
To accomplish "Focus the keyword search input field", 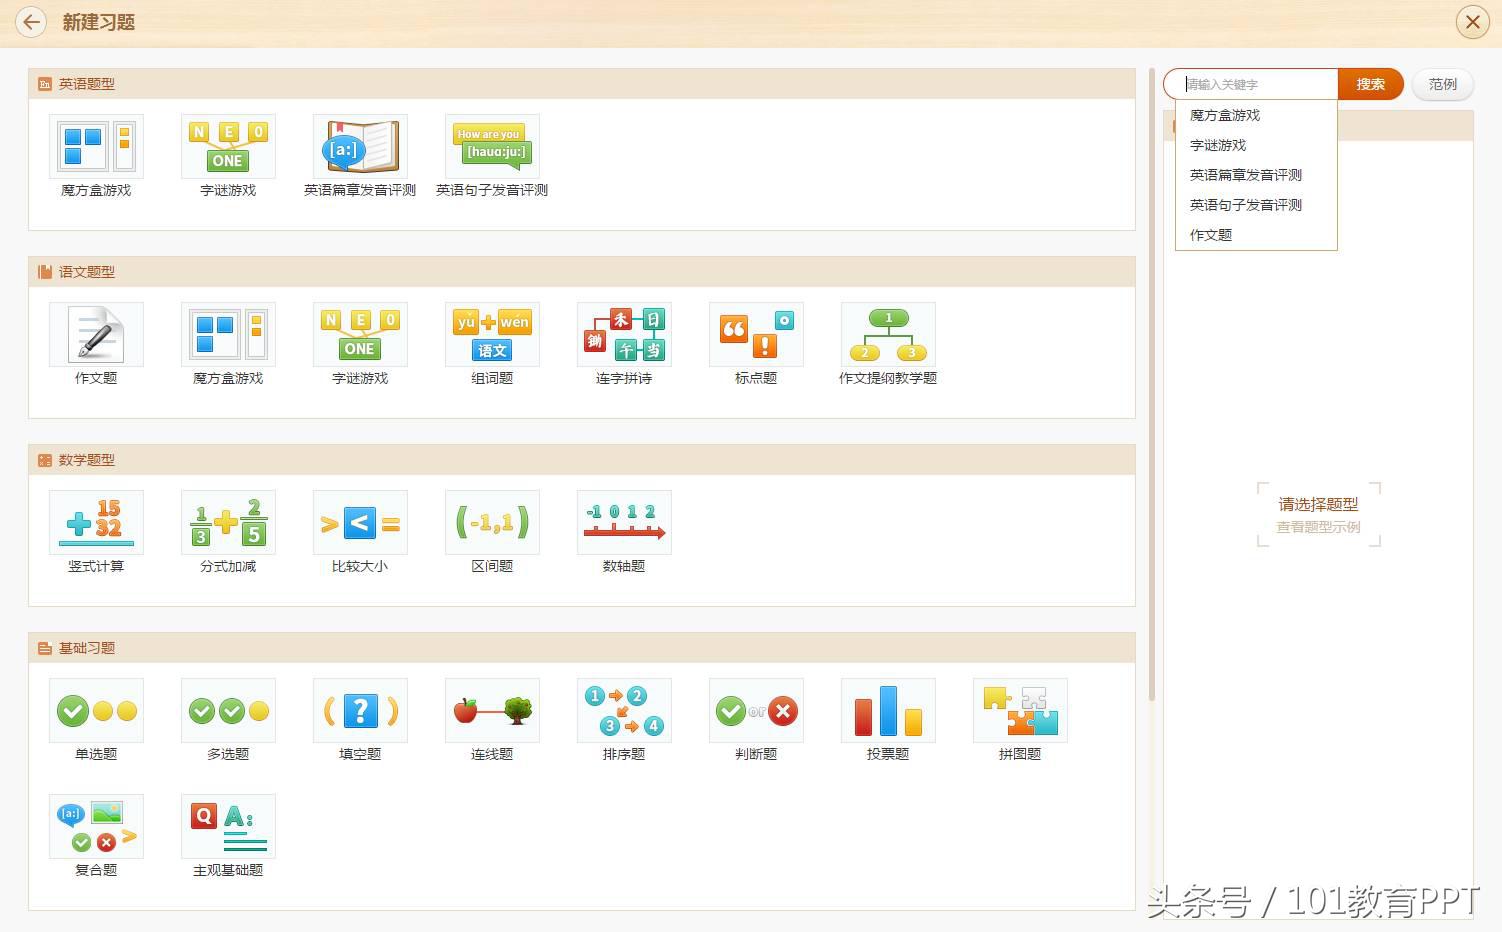I will coord(1251,84).
